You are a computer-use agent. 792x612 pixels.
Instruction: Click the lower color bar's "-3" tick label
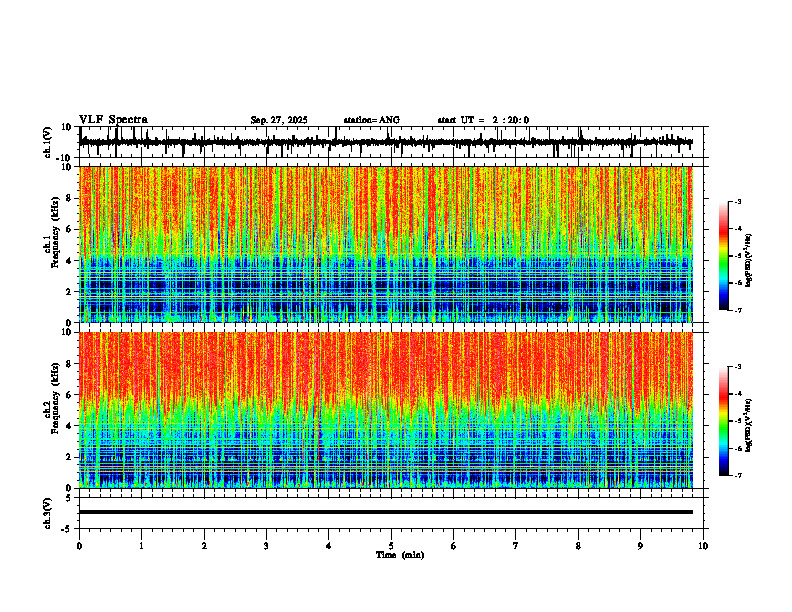737,367
